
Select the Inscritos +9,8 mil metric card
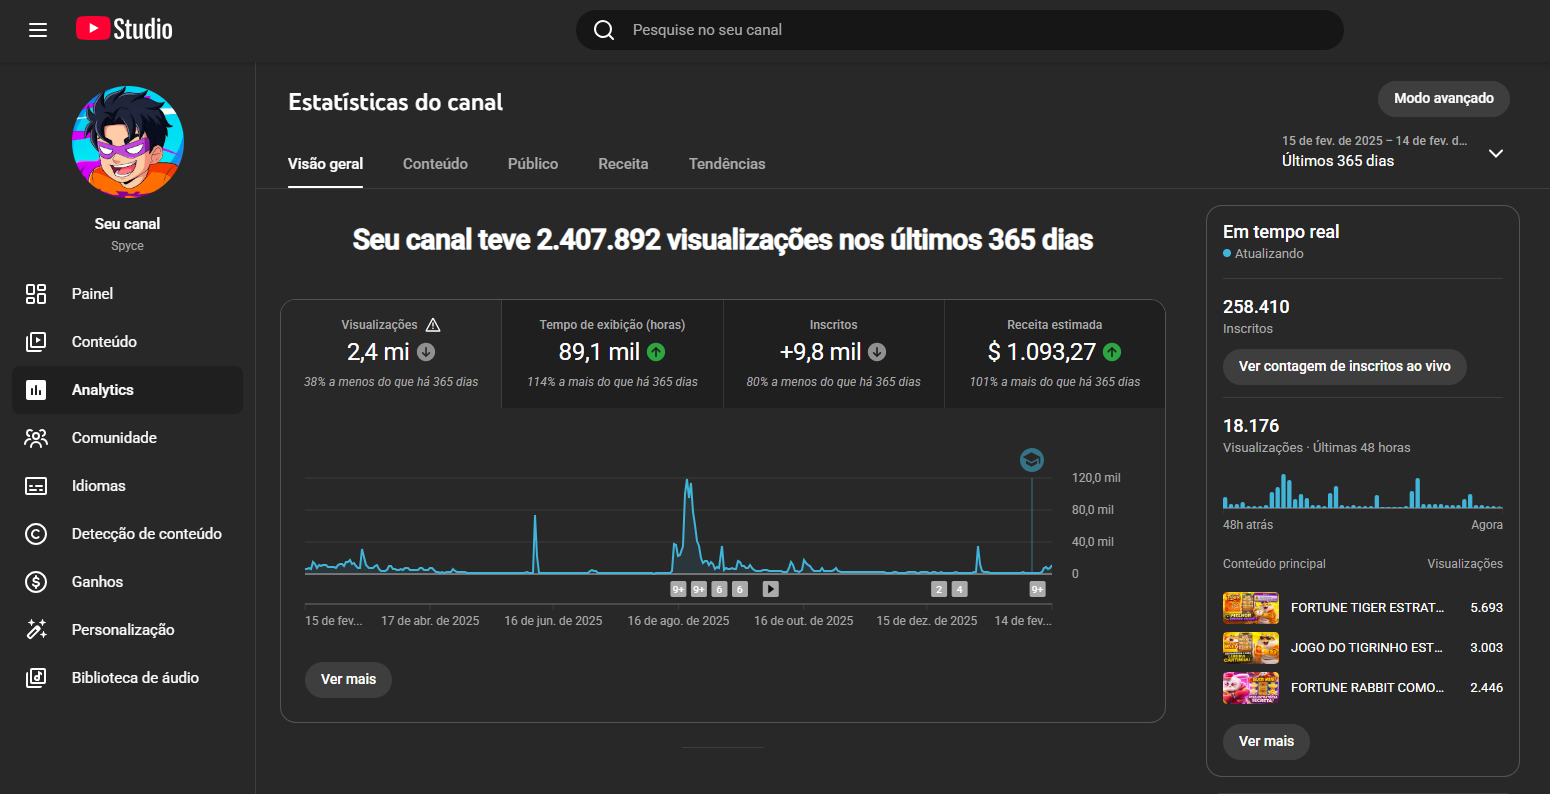834,354
